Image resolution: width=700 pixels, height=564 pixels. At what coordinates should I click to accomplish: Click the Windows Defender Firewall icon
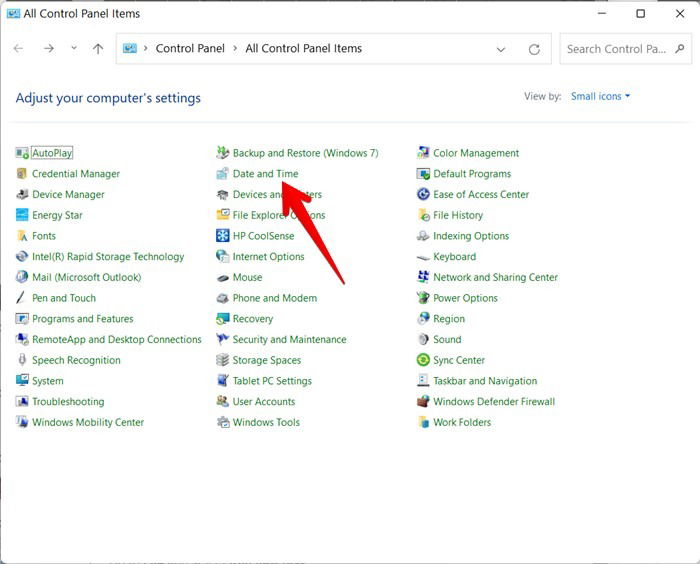pos(423,401)
